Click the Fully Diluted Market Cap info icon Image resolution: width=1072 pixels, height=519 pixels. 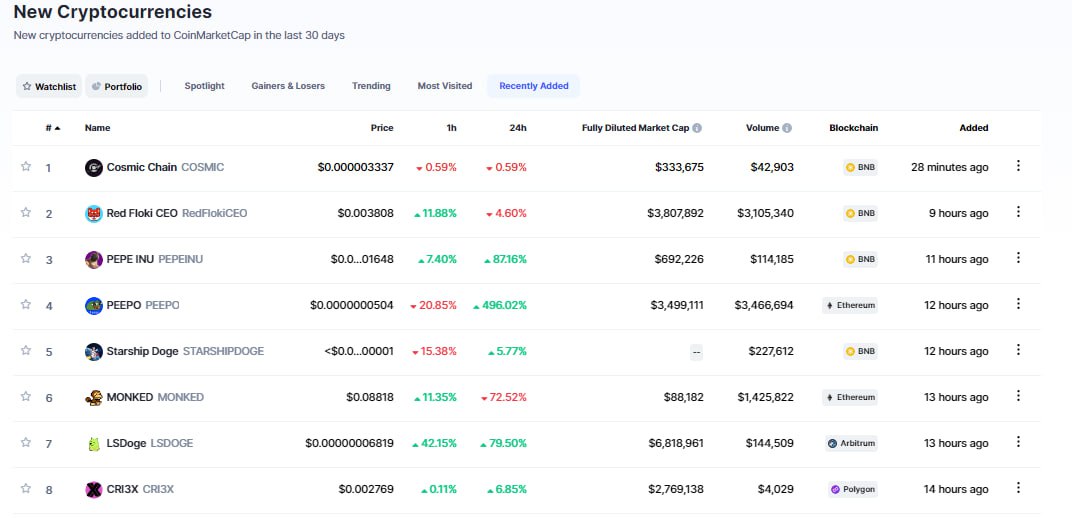(x=697, y=128)
